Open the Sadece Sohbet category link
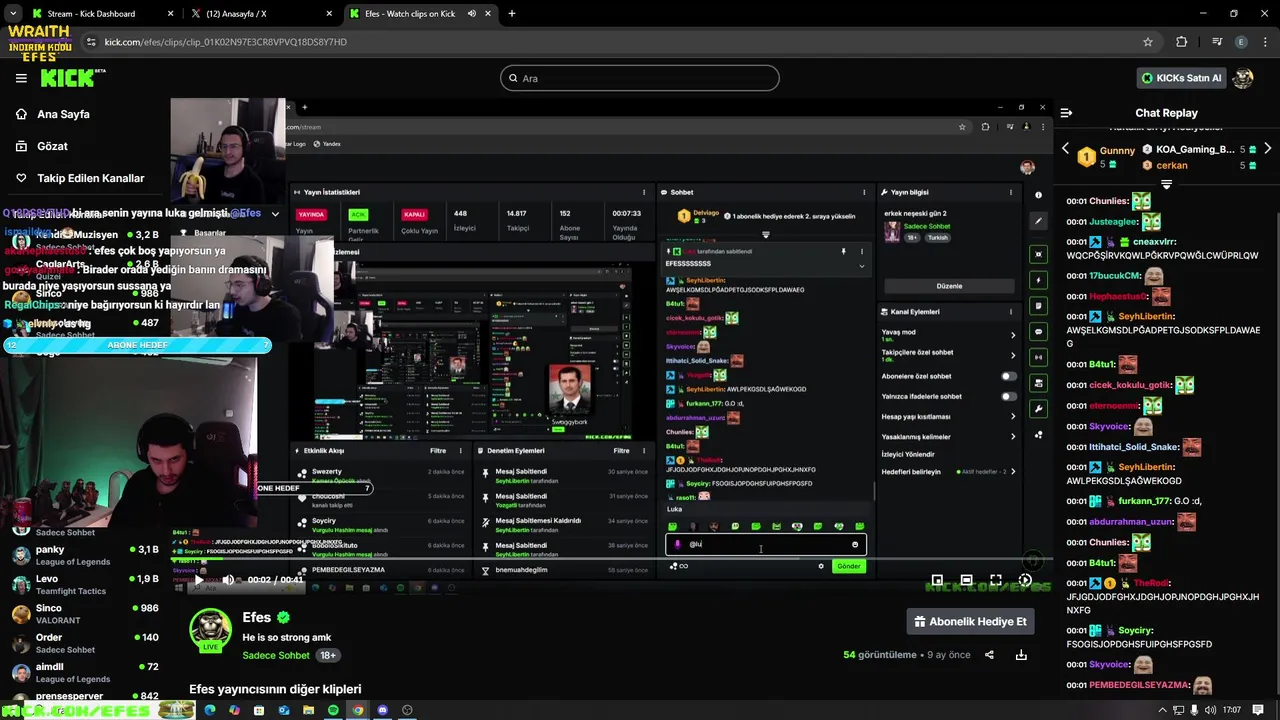 (276, 655)
